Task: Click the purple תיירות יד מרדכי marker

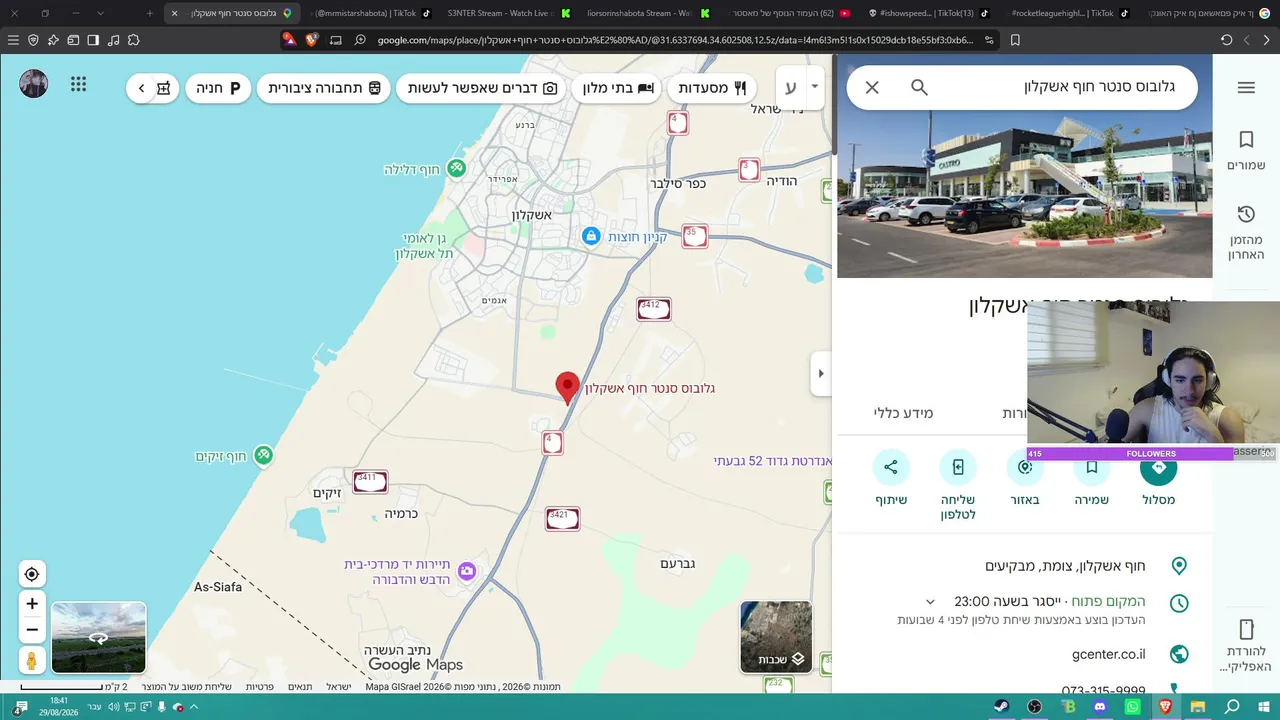Action: [467, 572]
